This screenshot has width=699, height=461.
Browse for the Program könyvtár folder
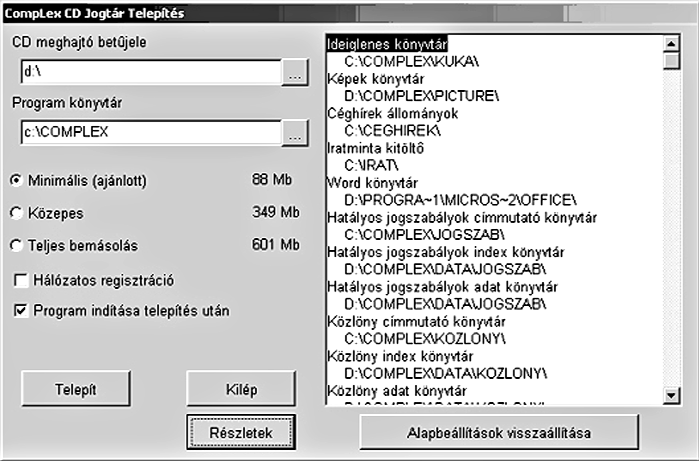click(x=295, y=132)
